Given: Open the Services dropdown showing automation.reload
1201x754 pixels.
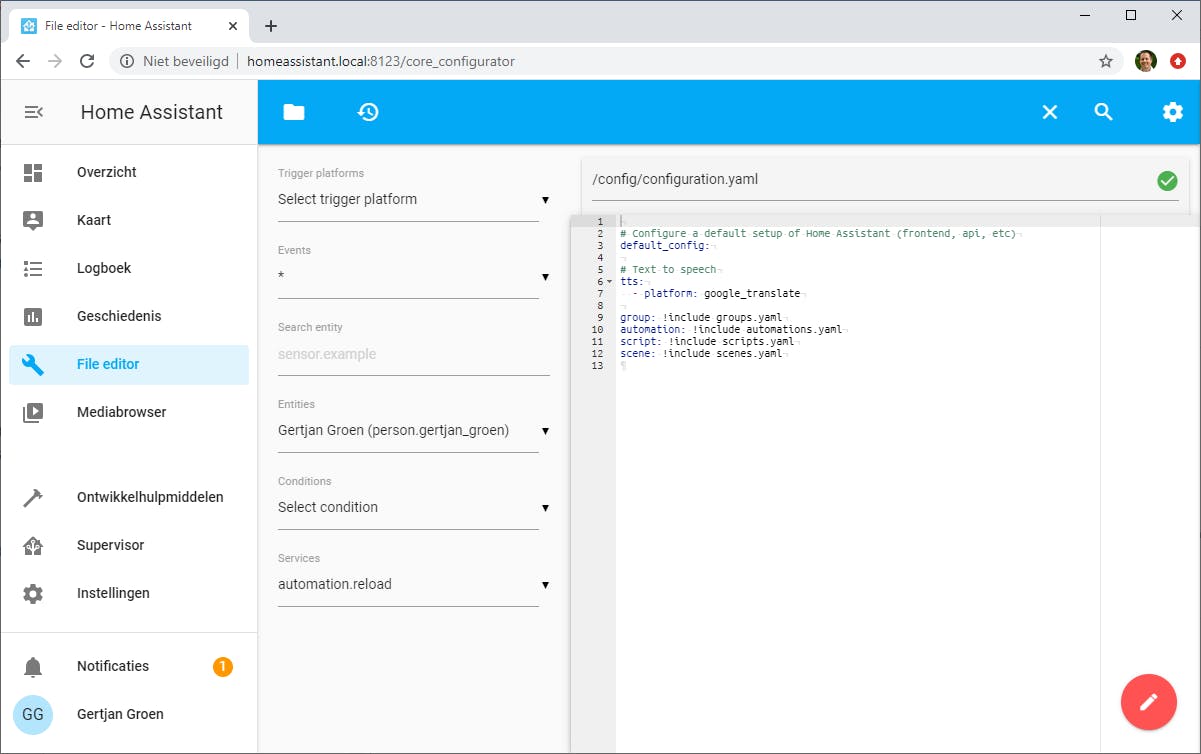Looking at the screenshot, I should point(408,585).
